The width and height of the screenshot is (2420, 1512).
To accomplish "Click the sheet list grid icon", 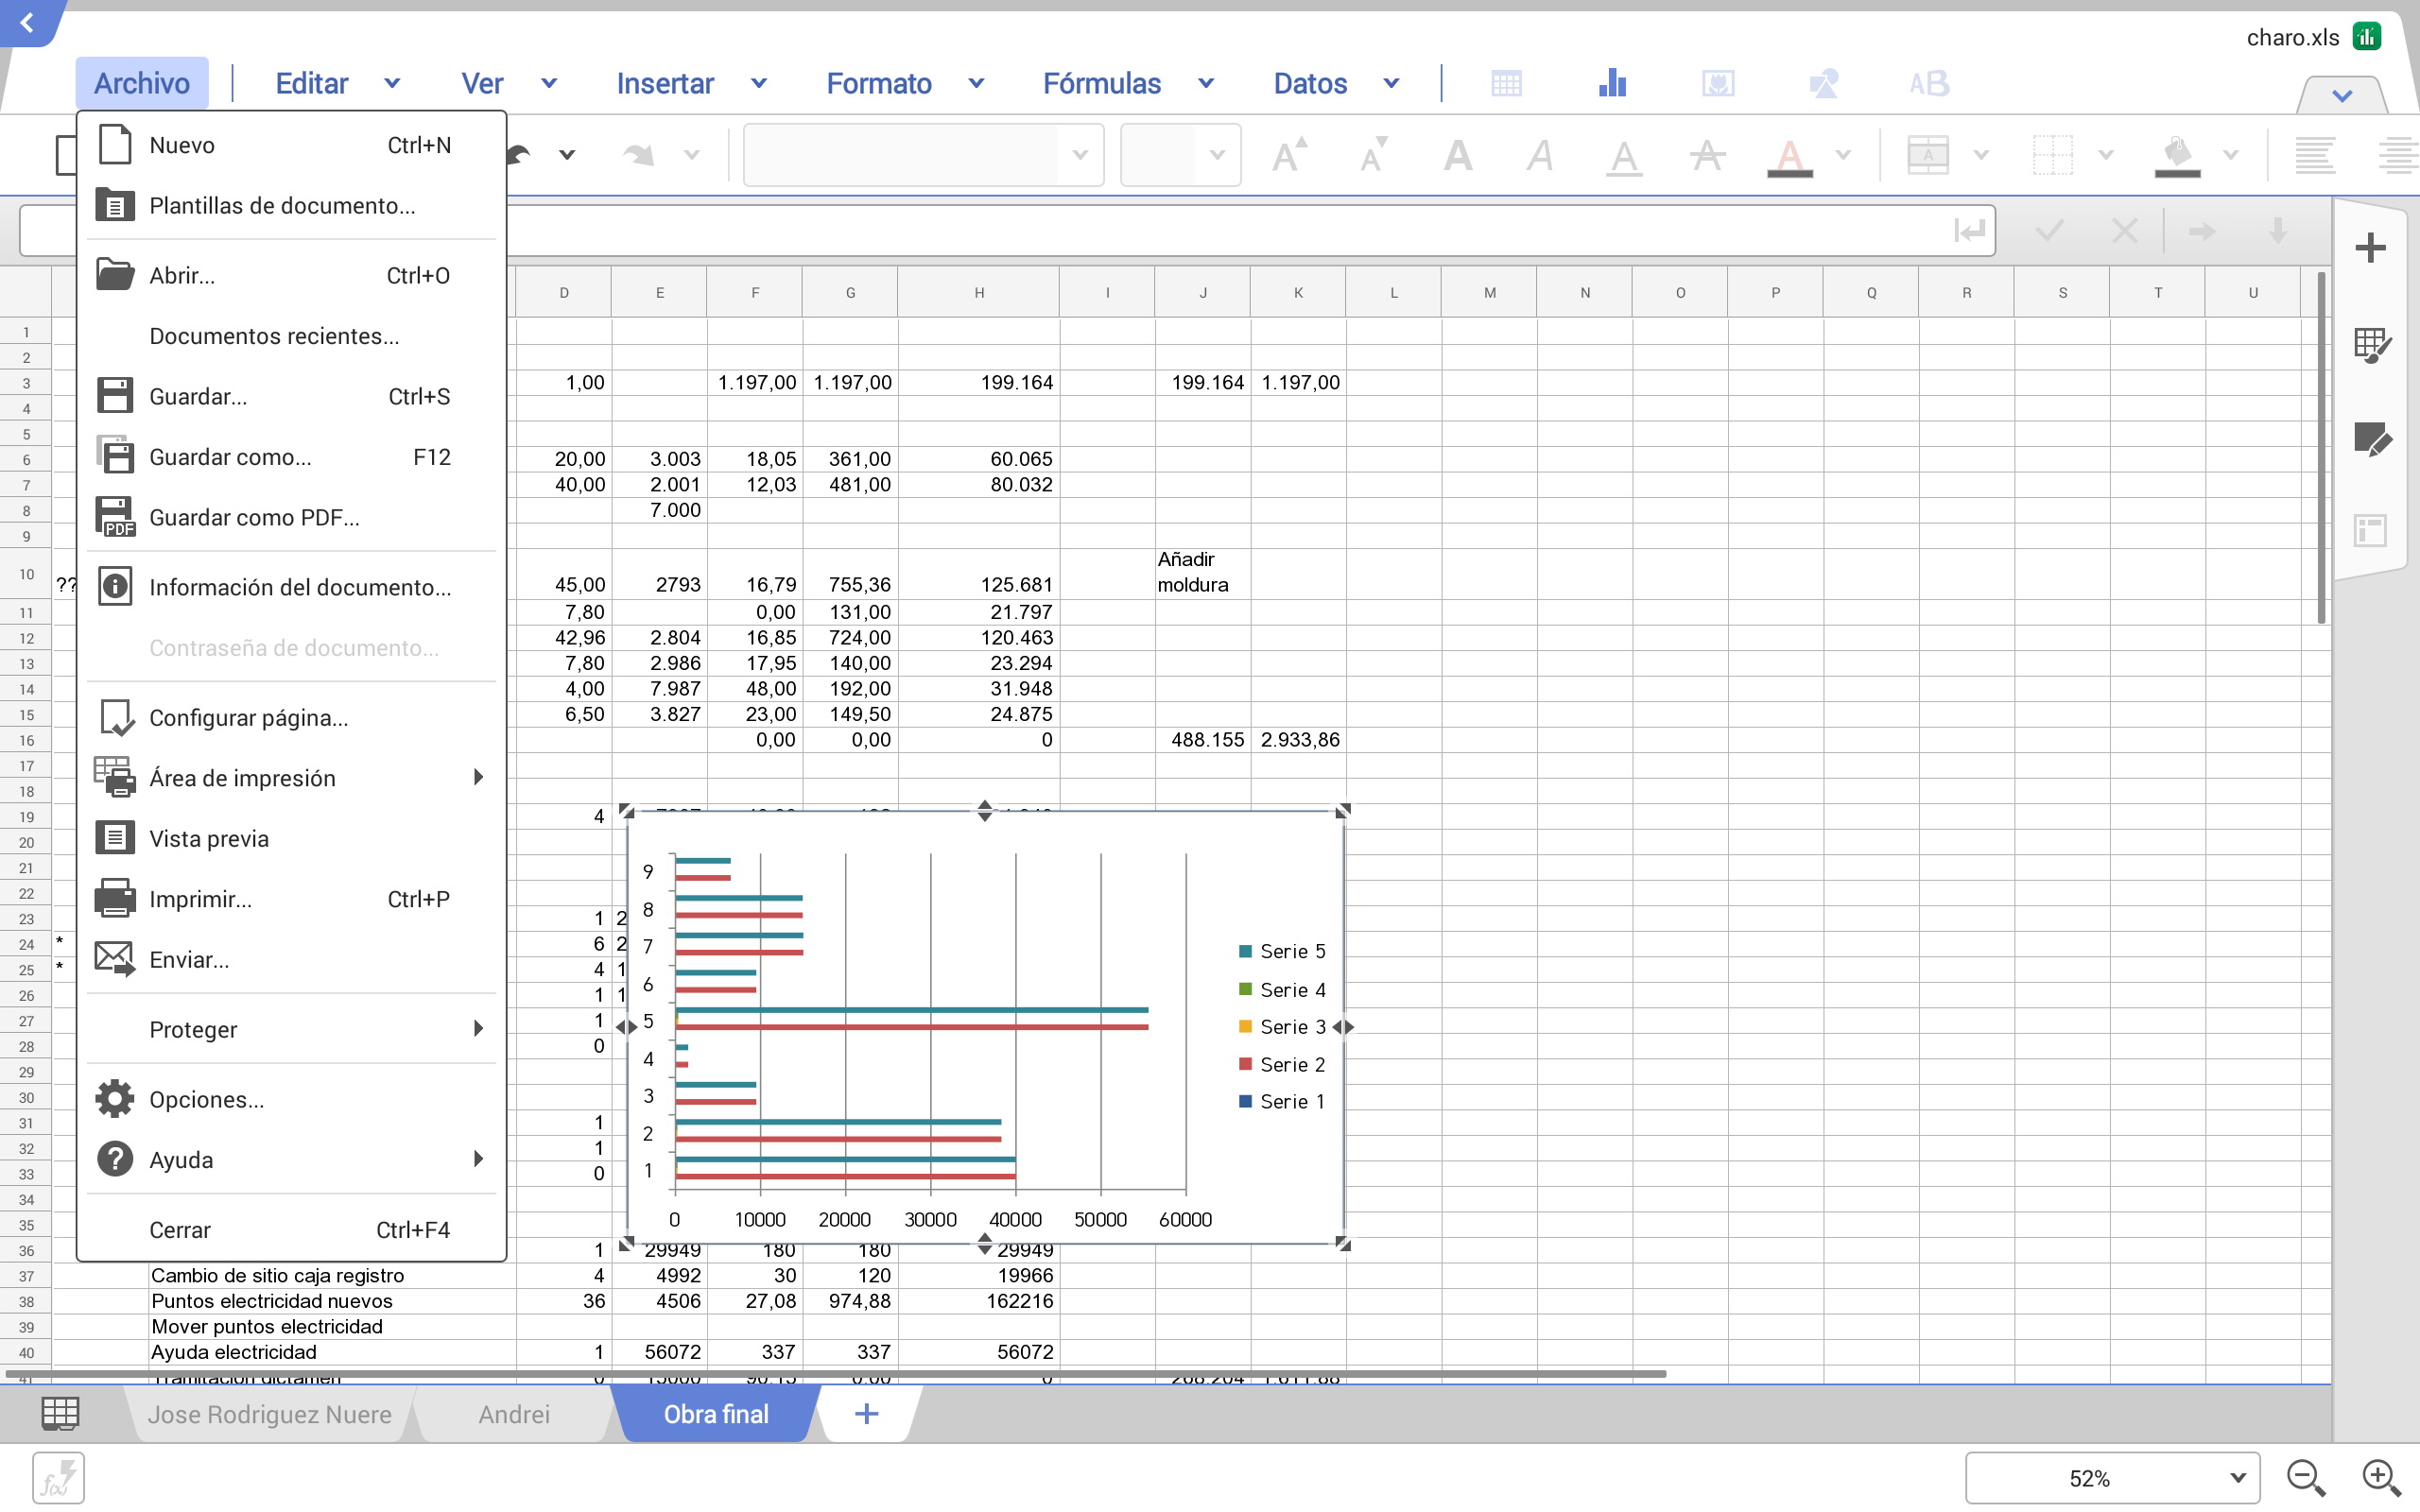I will point(60,1413).
